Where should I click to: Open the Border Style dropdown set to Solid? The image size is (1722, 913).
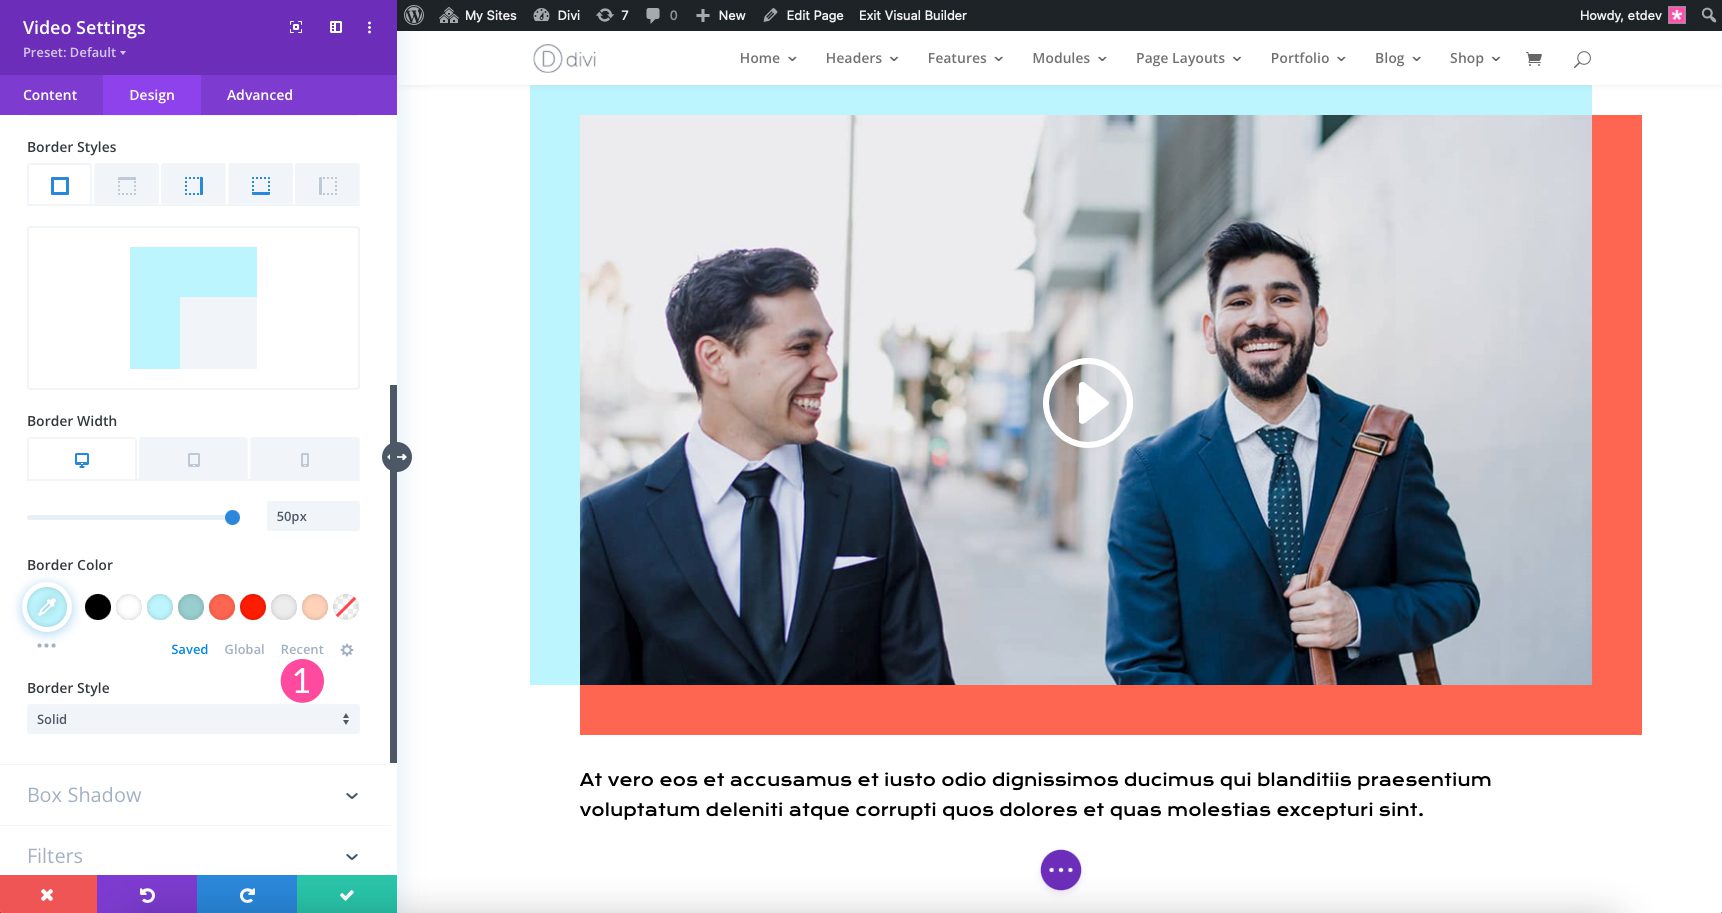193,719
